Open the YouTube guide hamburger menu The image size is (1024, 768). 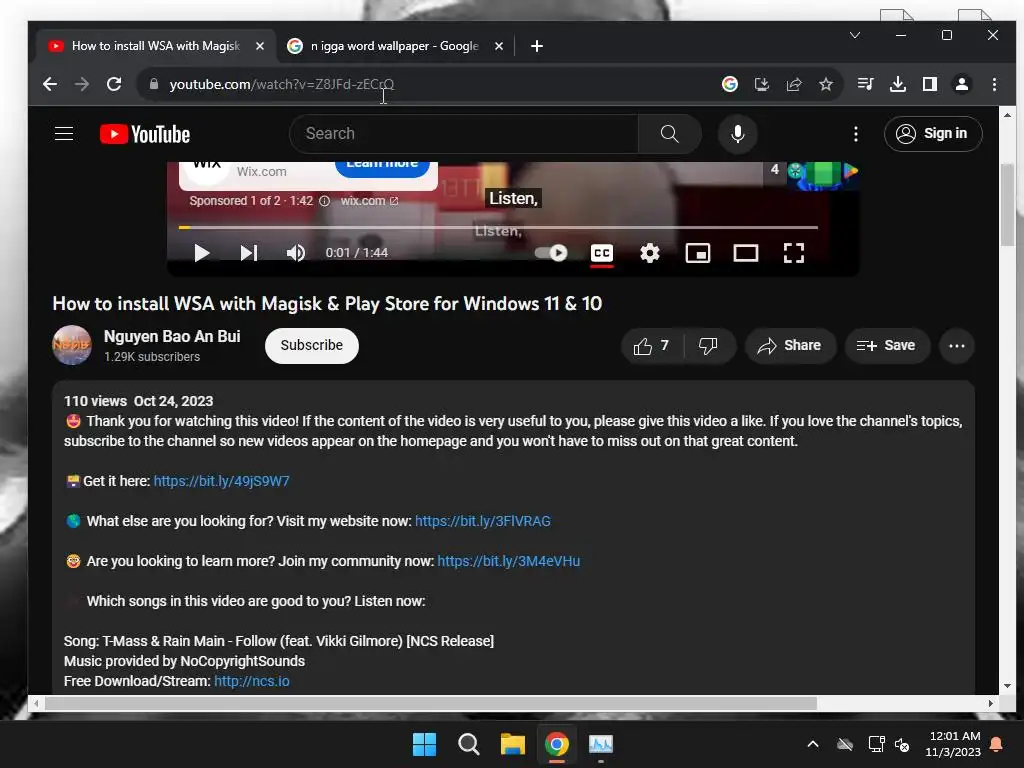point(63,134)
